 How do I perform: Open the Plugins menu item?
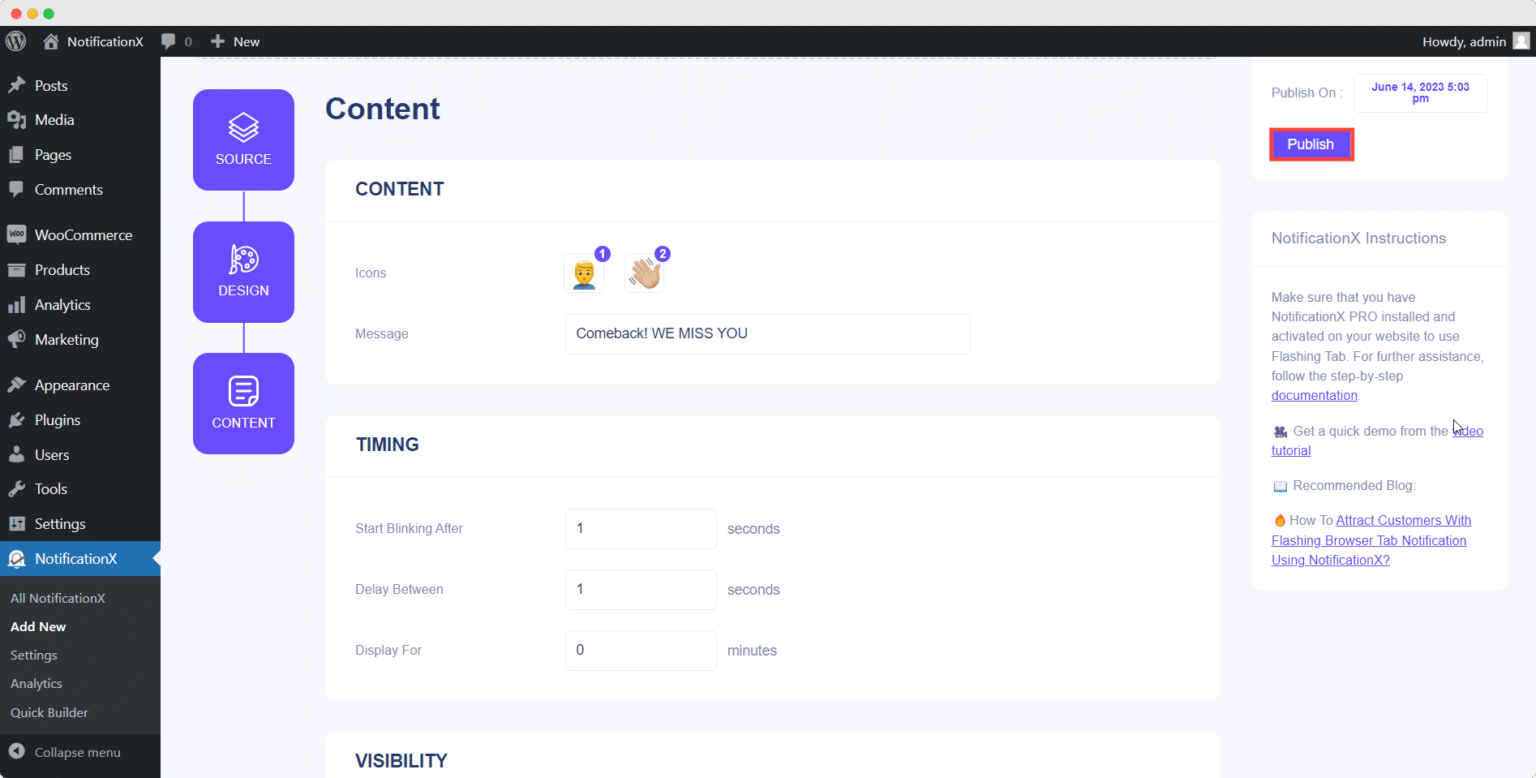pyautogui.click(x=57, y=420)
